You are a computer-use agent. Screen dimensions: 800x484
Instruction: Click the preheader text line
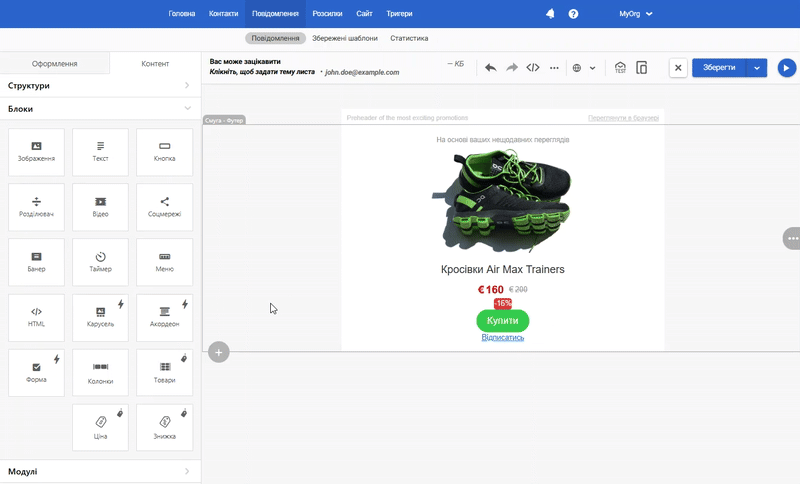(x=407, y=118)
